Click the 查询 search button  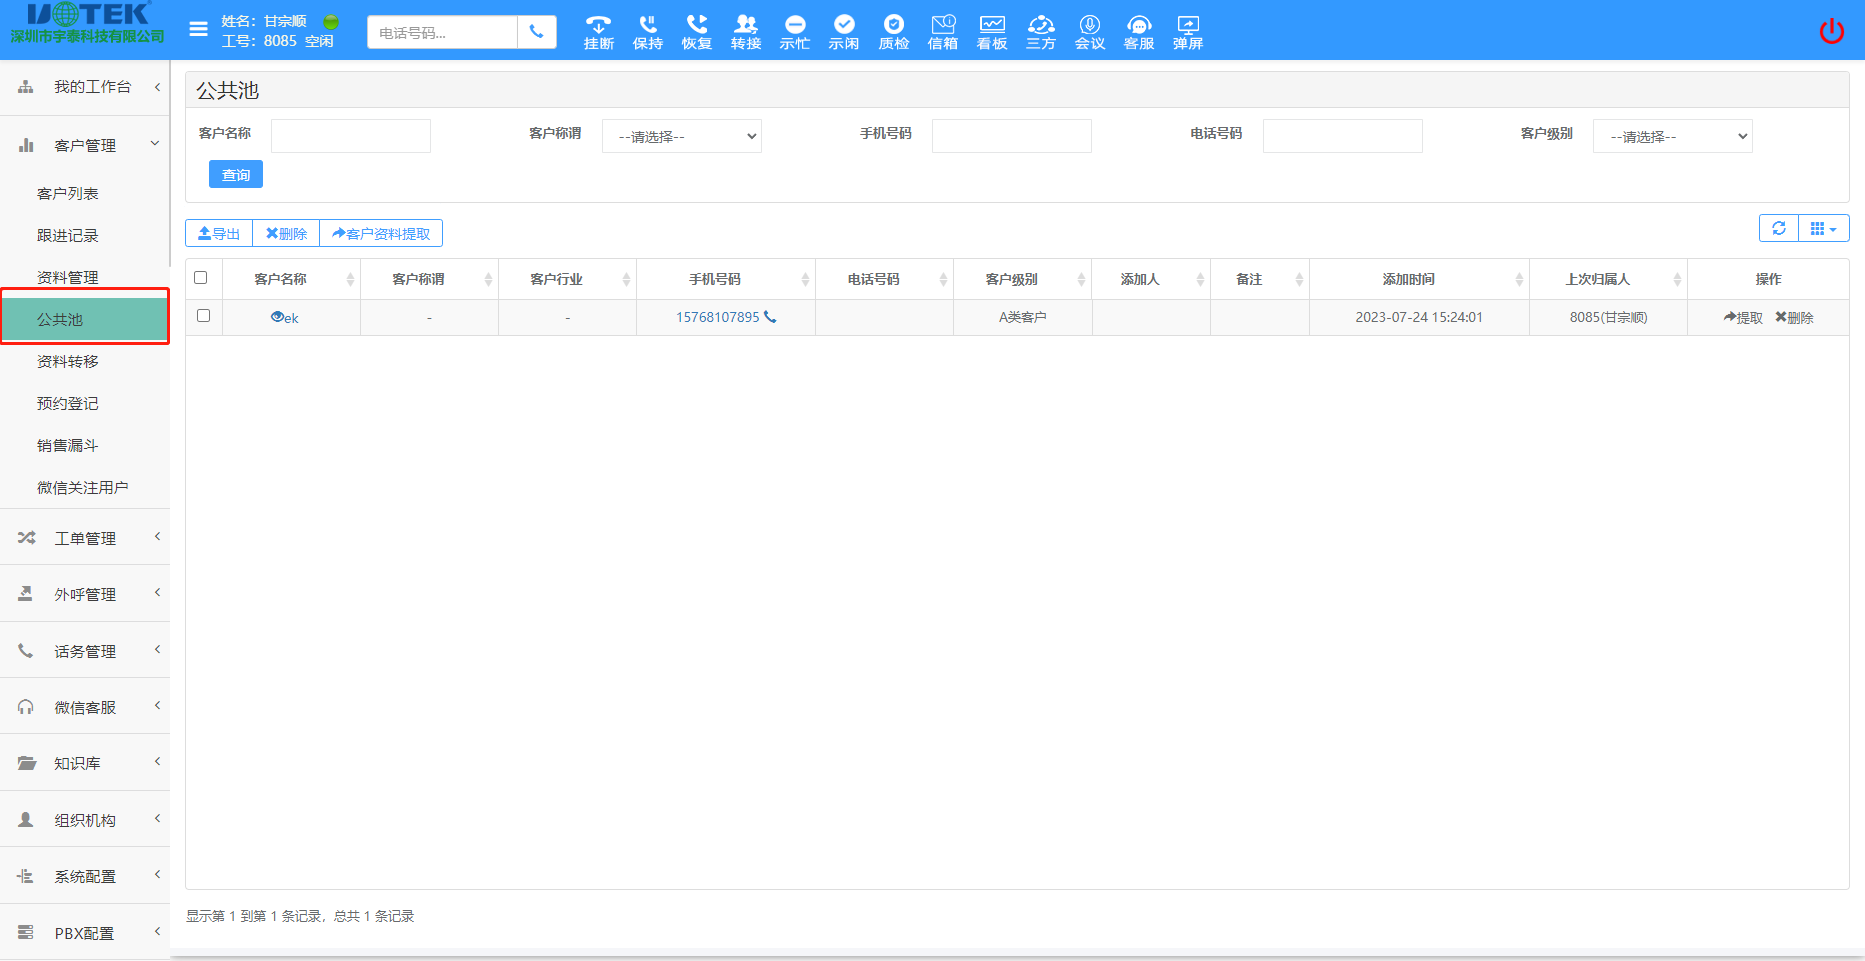[236, 175]
